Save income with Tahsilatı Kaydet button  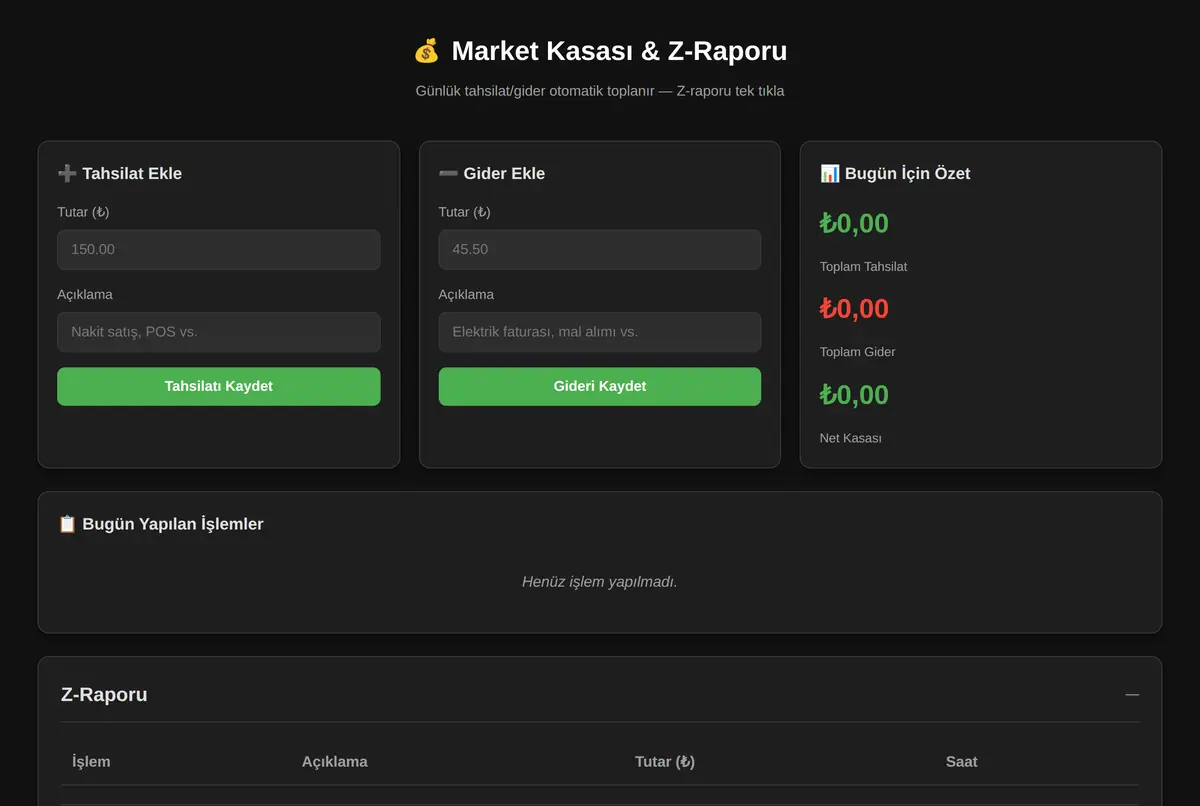218,386
